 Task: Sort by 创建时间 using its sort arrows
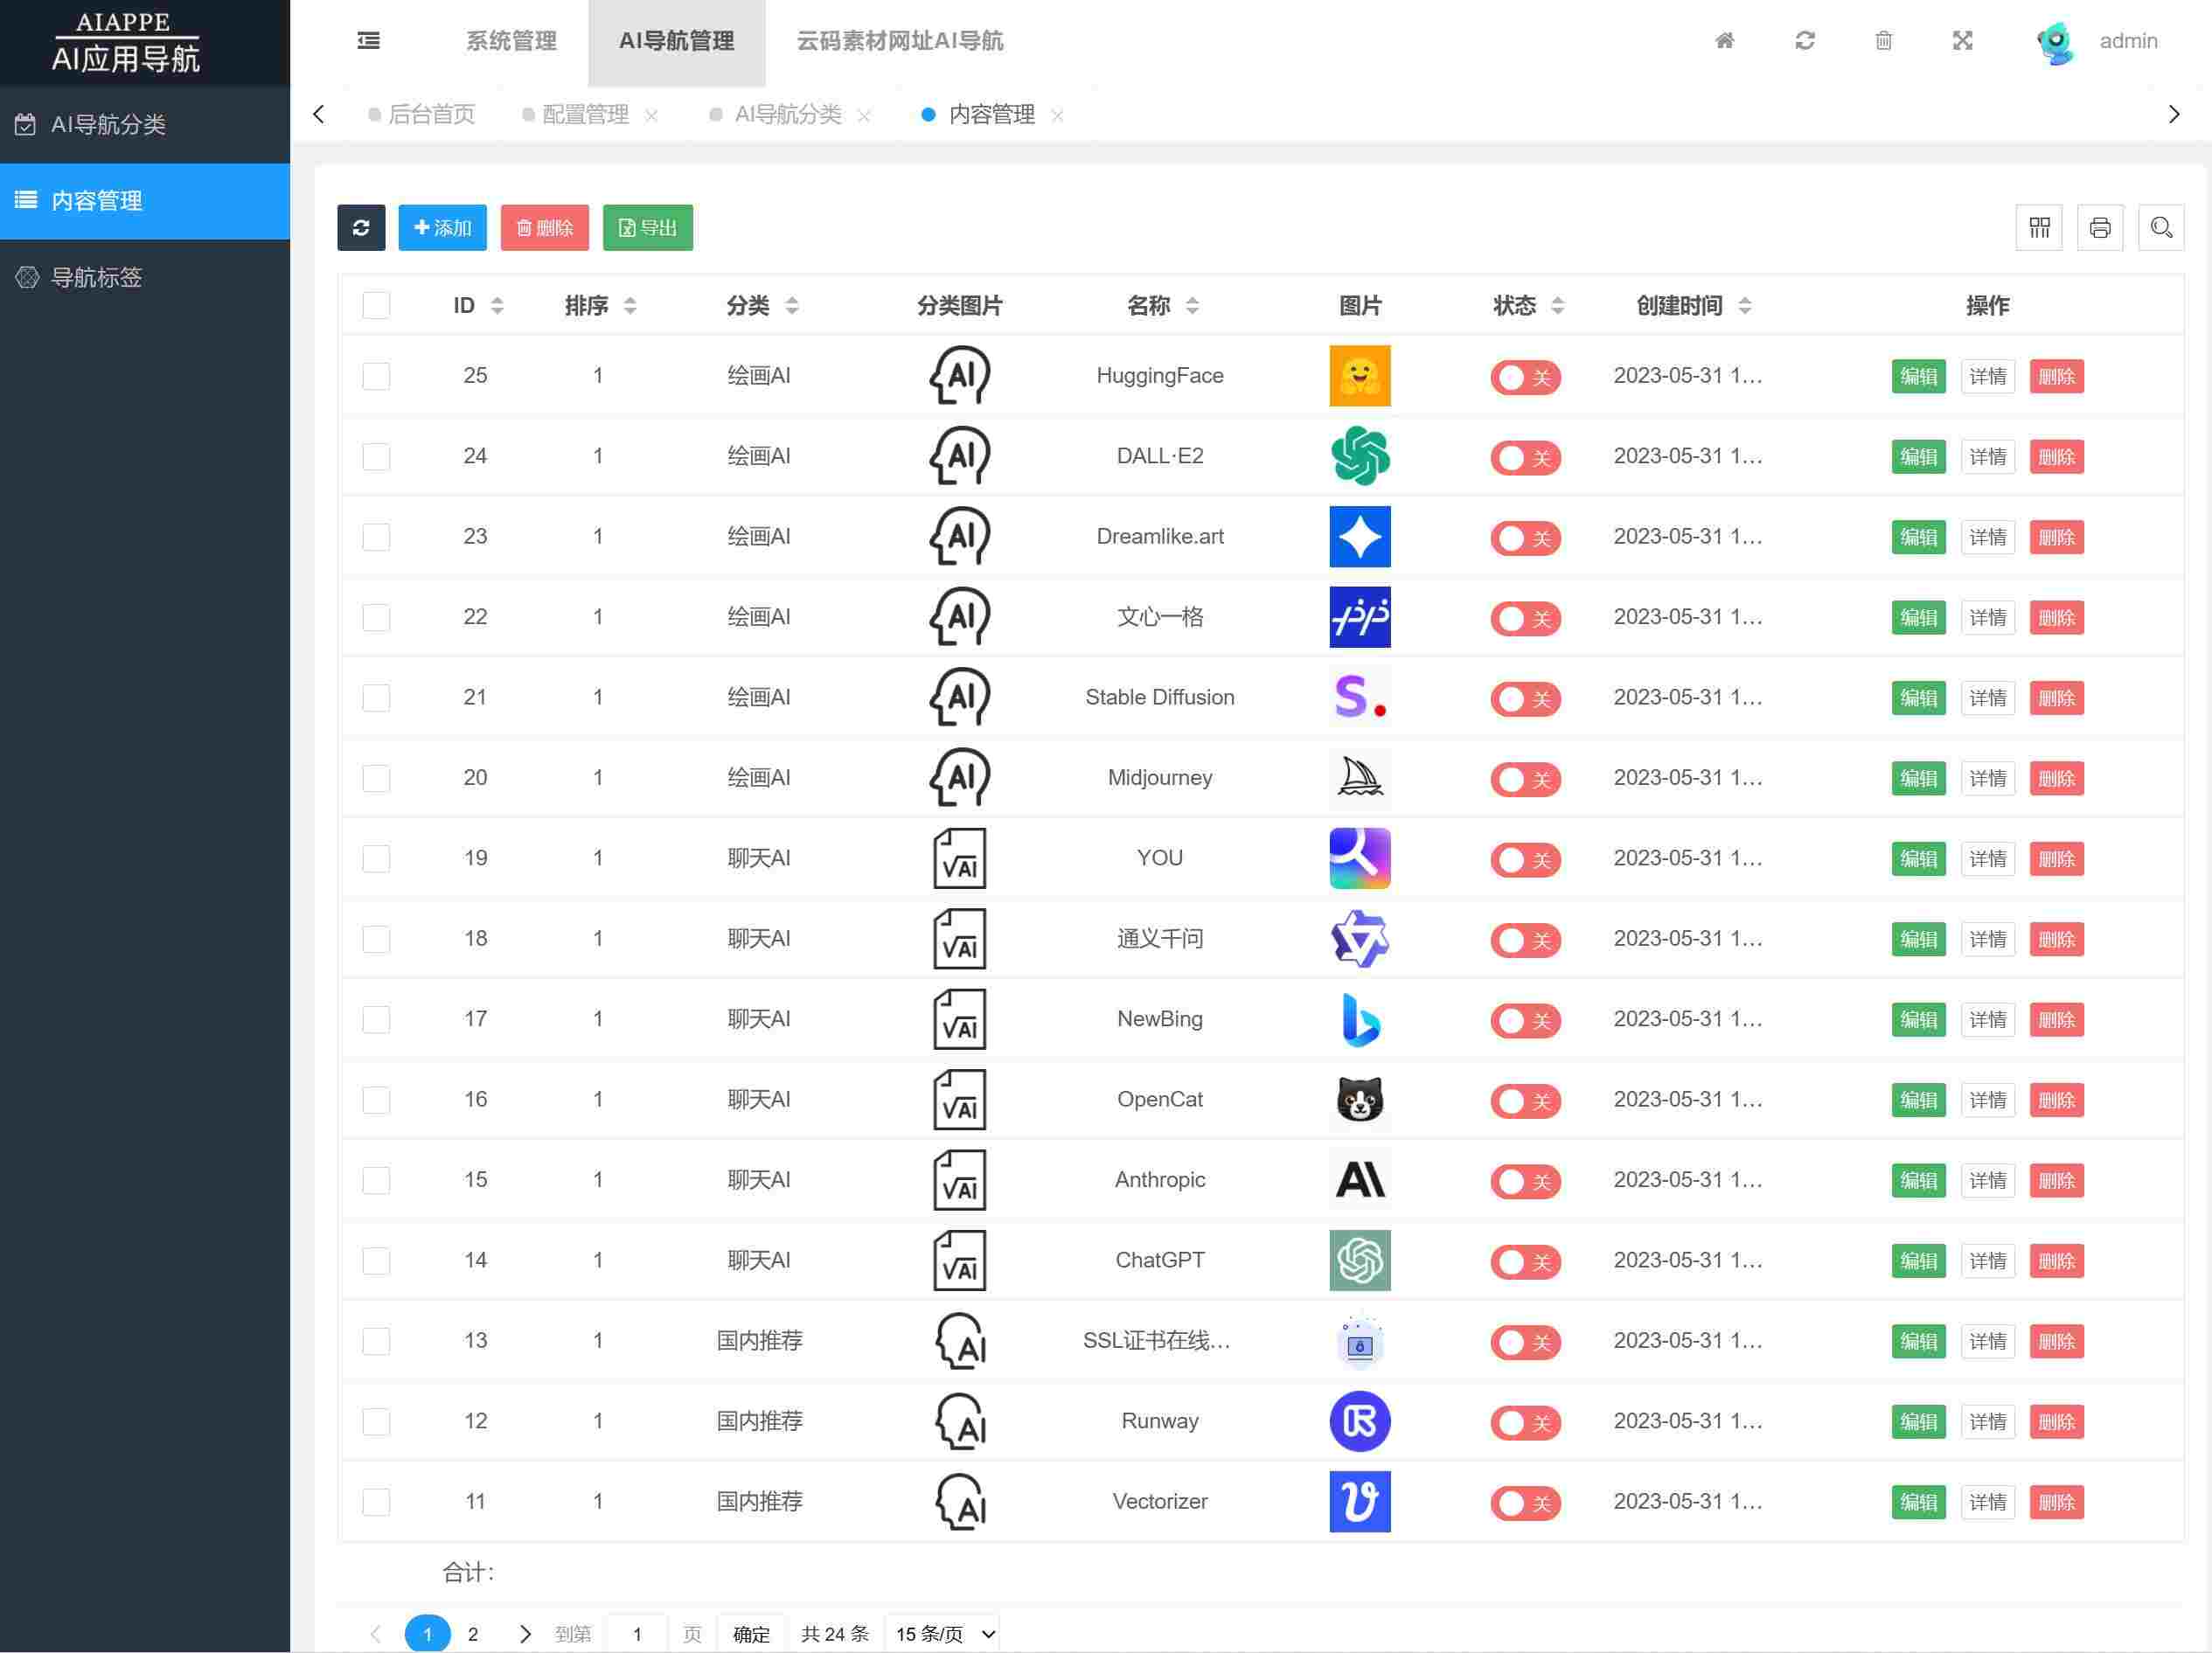point(1747,305)
